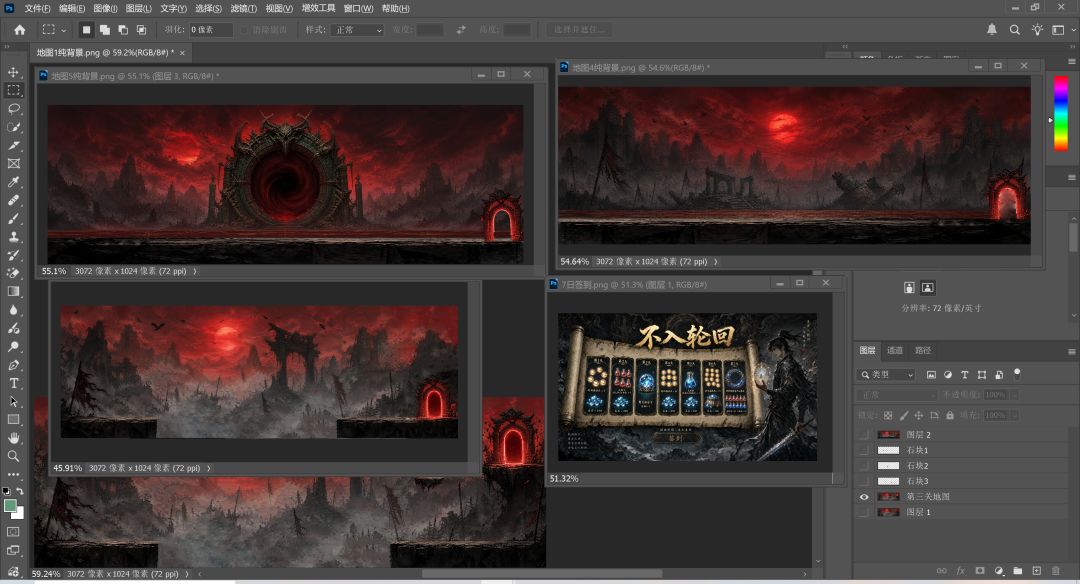Hide the 第三关地图 layer
Viewport: 1080px width, 584px height.
tap(864, 497)
